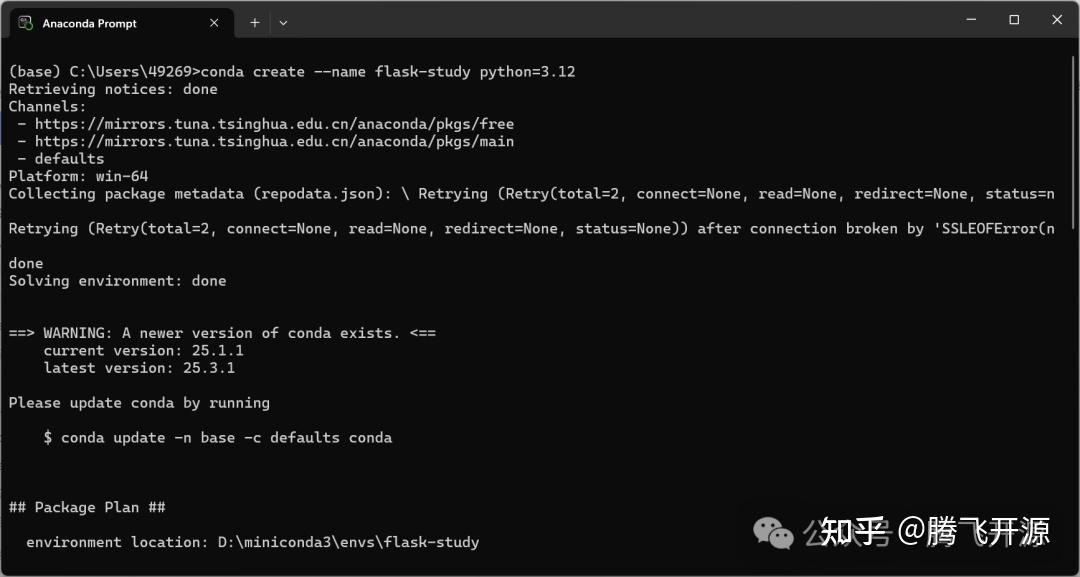Screen dimensions: 1080x577
Task: Click the Package Plan heading line
Action: (87, 507)
